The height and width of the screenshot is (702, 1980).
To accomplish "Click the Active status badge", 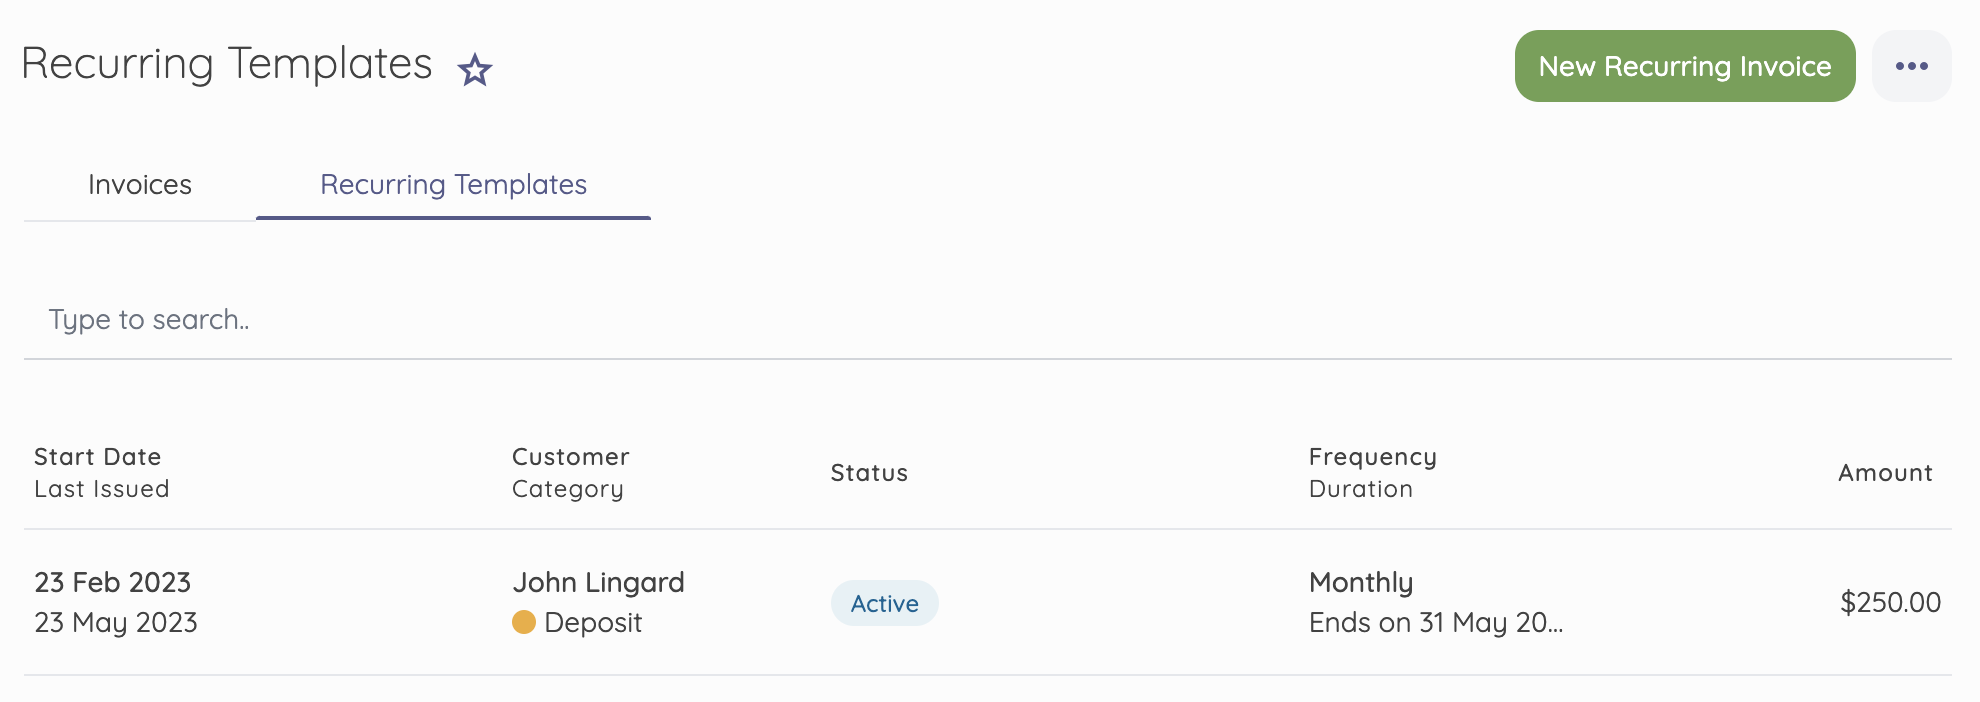I will click(884, 603).
